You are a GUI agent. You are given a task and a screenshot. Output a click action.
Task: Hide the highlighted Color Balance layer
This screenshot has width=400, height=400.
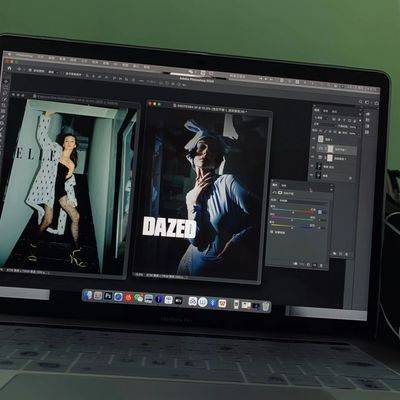[313, 147]
